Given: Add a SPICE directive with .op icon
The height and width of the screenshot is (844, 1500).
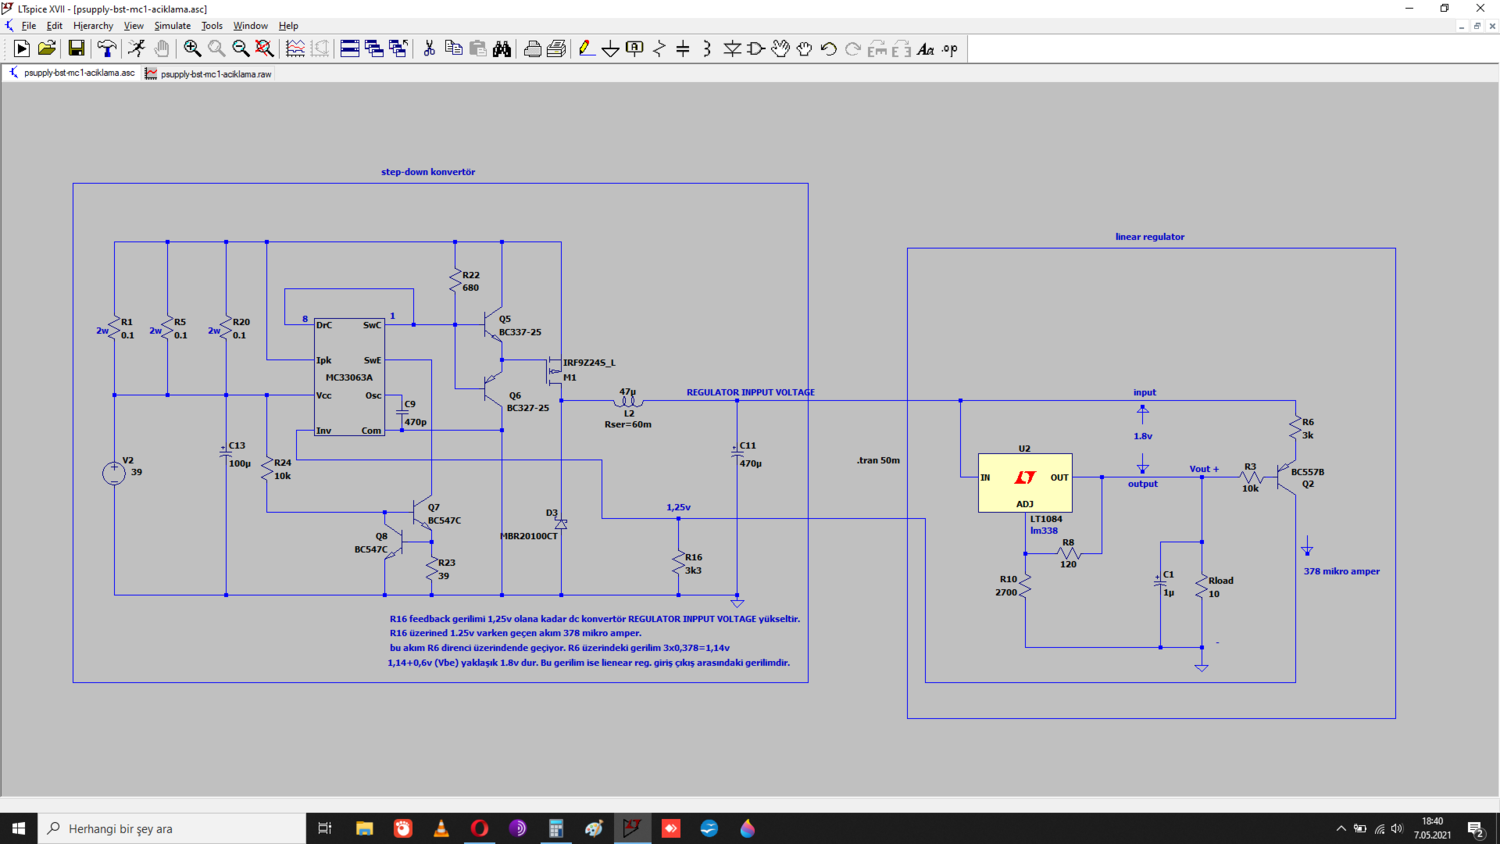Looking at the screenshot, I should [950, 49].
